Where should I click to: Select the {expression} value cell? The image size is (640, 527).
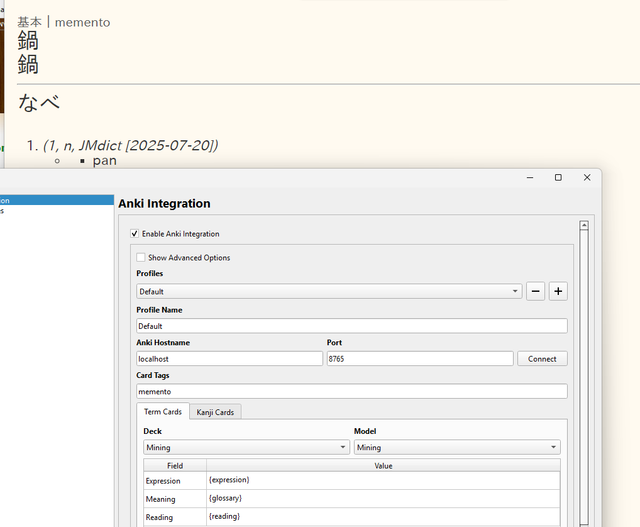point(383,480)
